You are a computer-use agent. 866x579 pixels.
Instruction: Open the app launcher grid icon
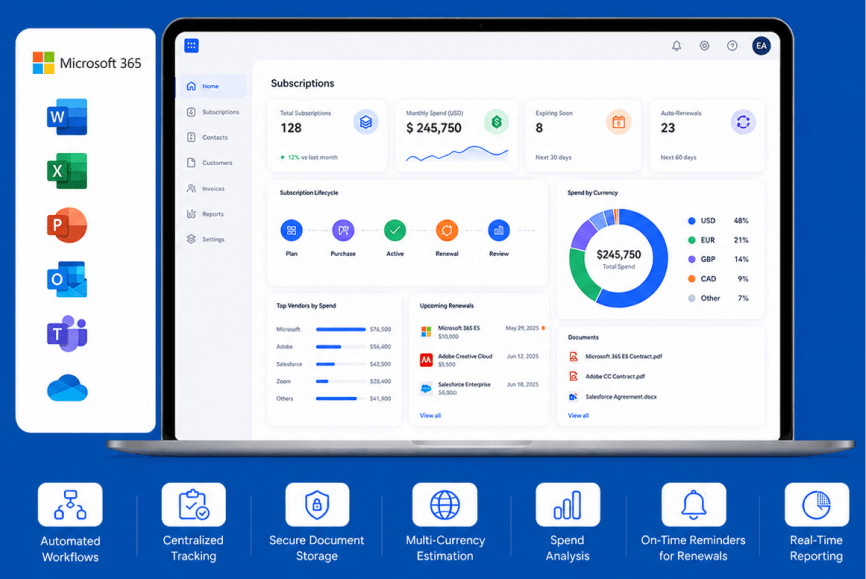pyautogui.click(x=191, y=45)
